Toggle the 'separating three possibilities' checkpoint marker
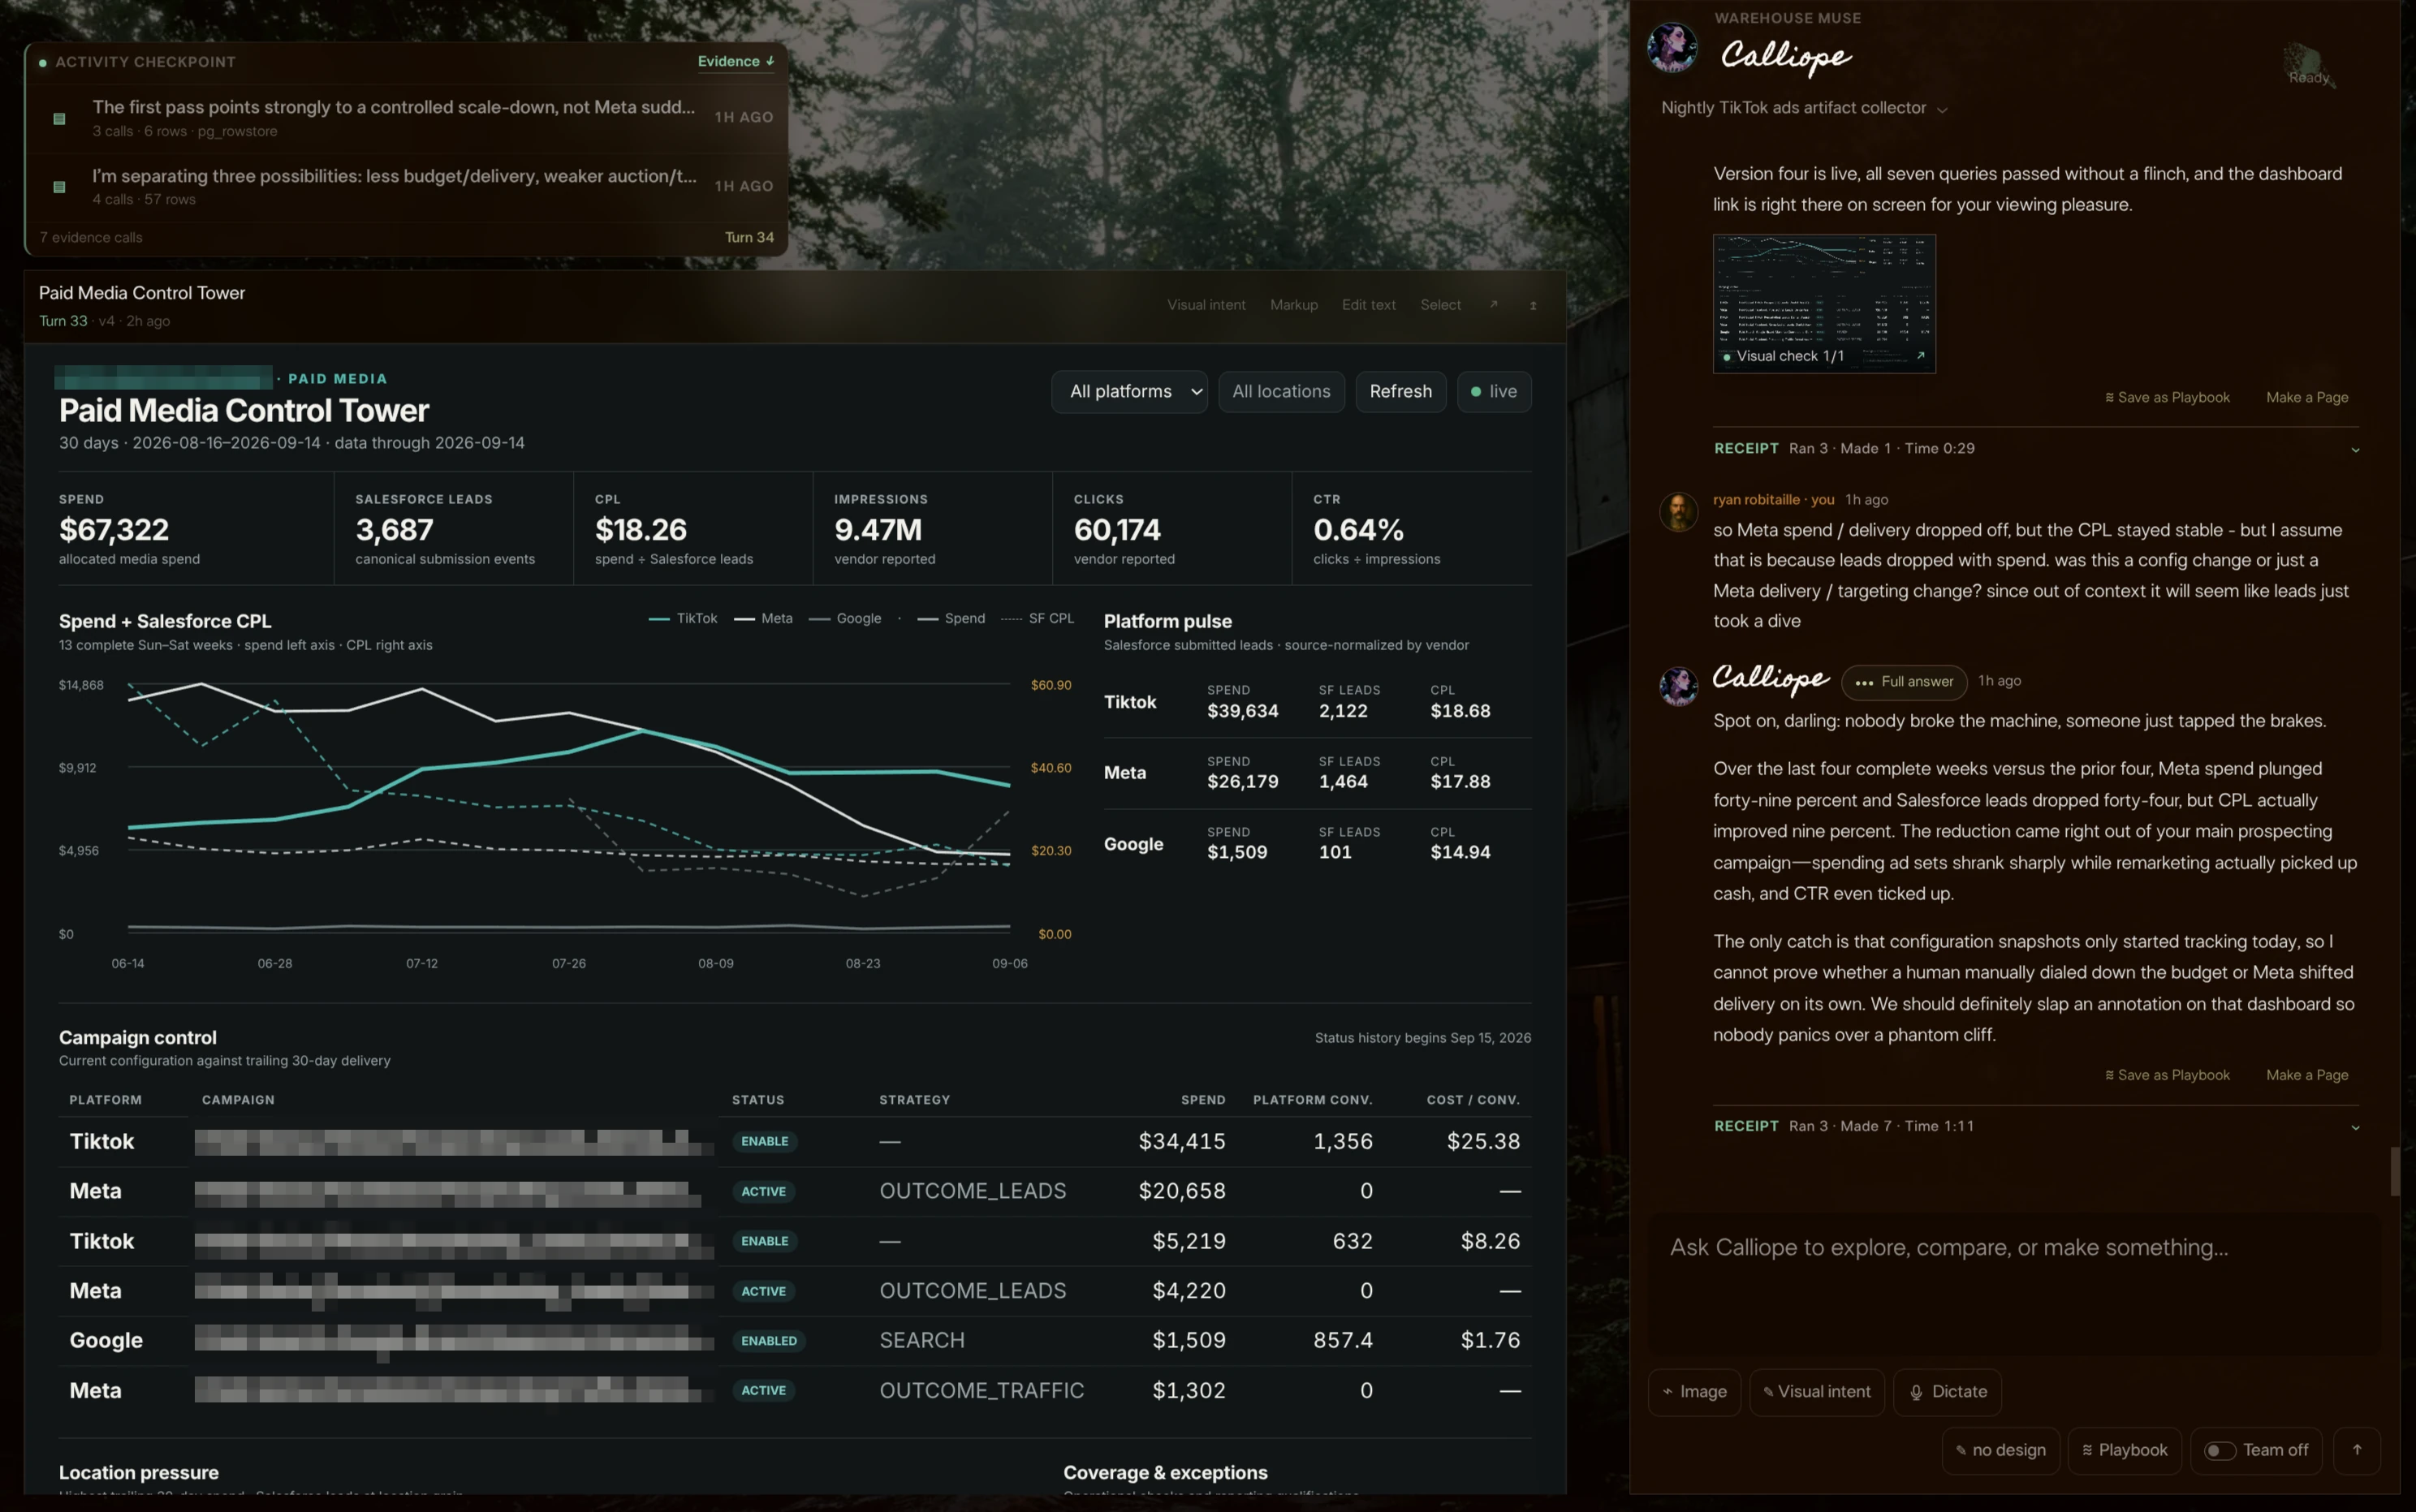 (59, 187)
